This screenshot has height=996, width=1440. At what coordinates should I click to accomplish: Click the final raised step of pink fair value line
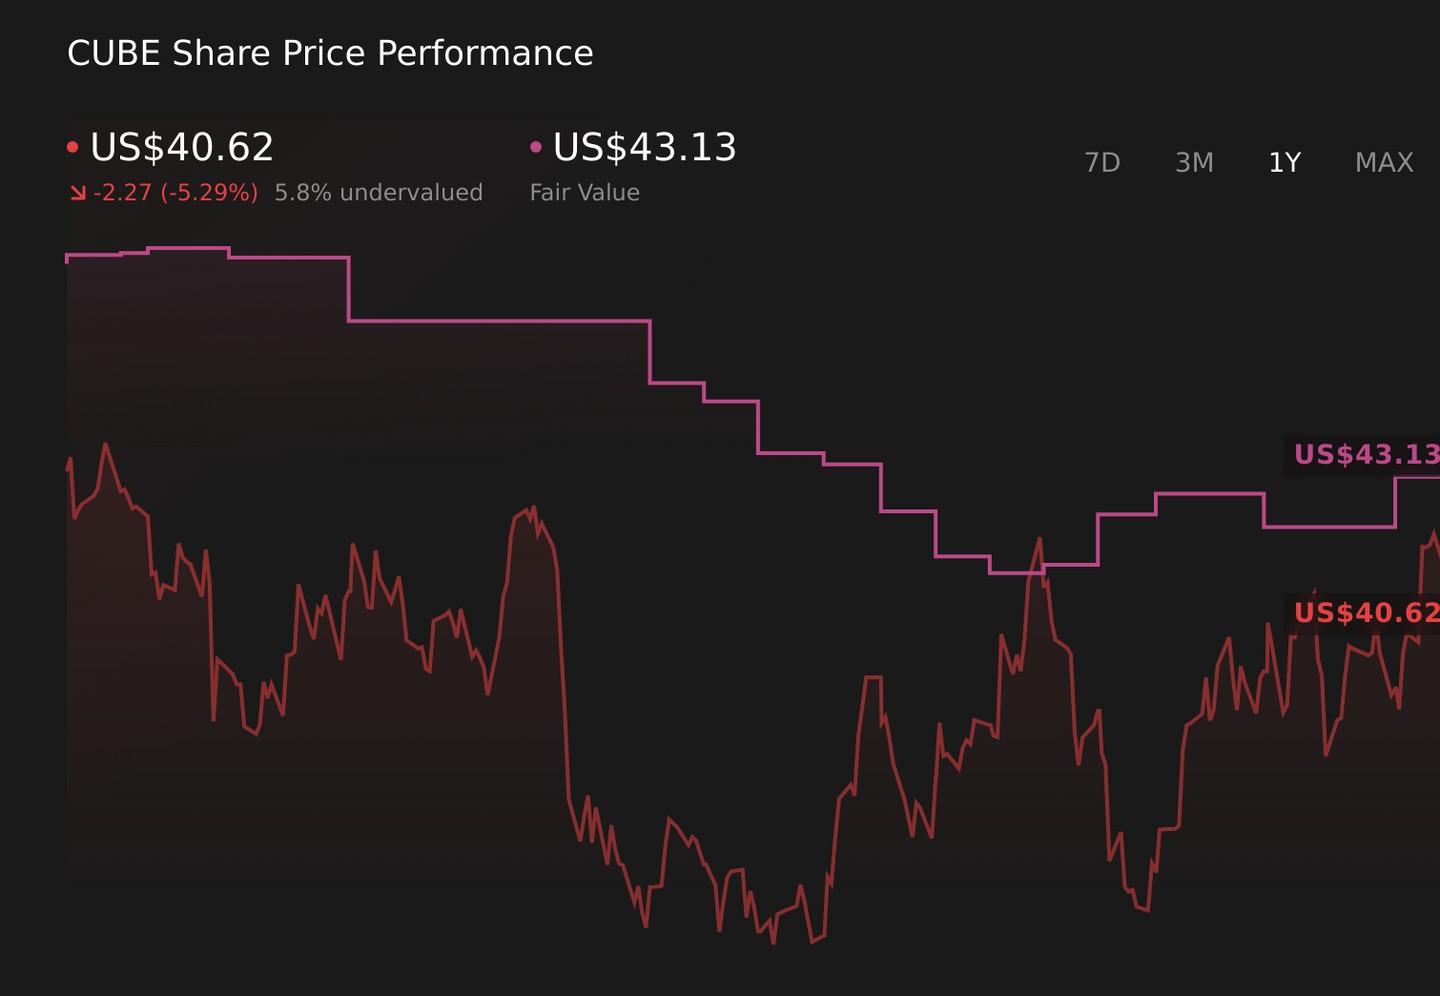click(x=1417, y=478)
